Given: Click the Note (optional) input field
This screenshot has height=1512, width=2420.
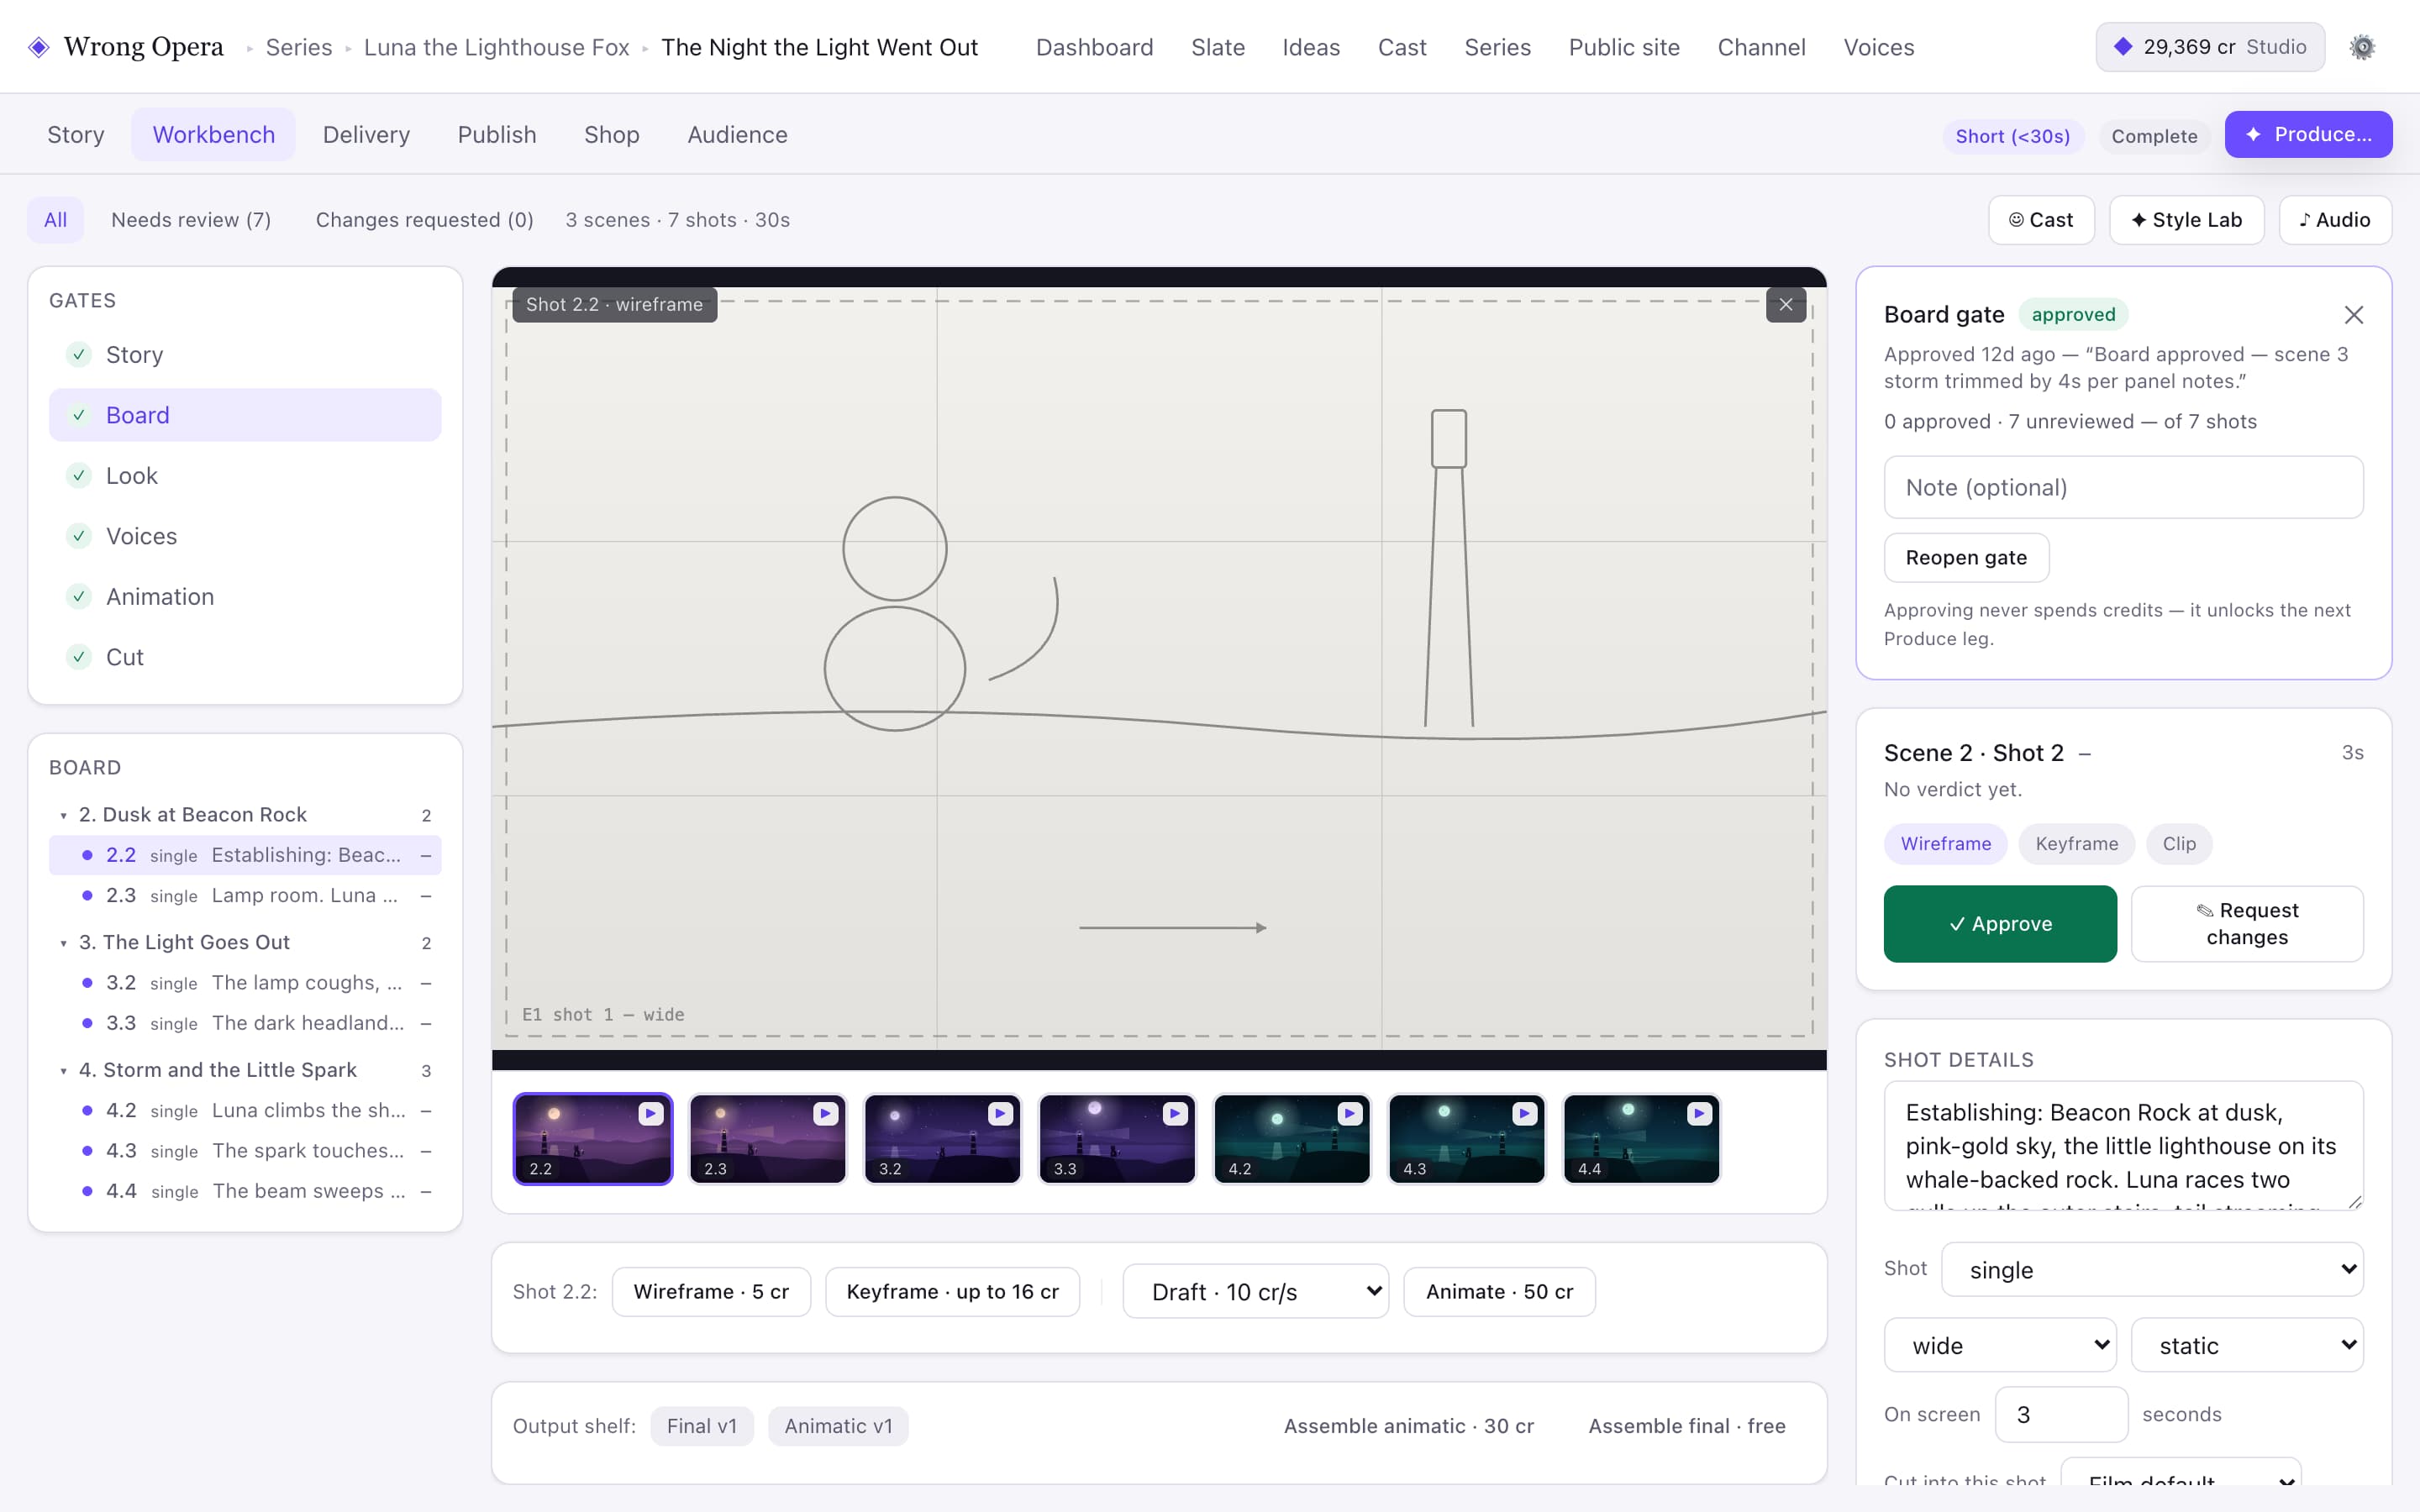Looking at the screenshot, I should 2123,488.
